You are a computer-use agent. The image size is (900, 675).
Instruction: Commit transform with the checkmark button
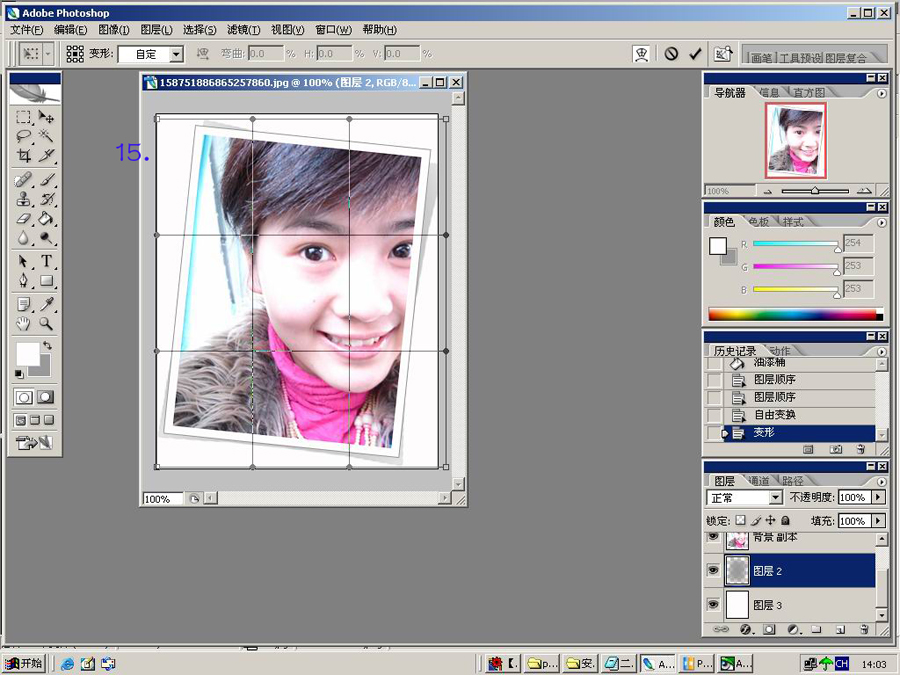(695, 53)
